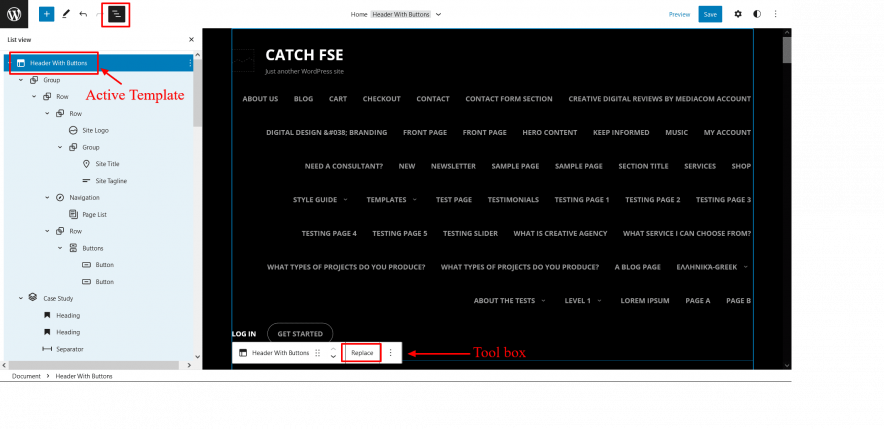This screenshot has width=884, height=429.
Task: Open the Header With Buttons template dropdown
Action: click(439, 15)
